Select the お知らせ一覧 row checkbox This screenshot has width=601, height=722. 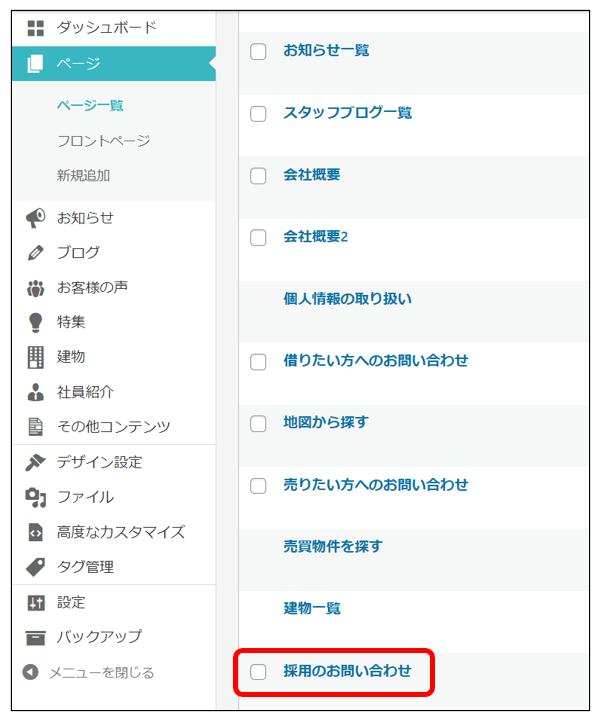(258, 51)
